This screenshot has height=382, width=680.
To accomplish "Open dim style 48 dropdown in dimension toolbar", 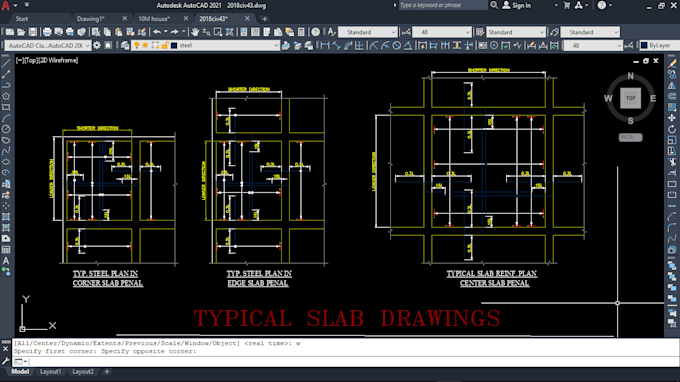I will tap(593, 46).
